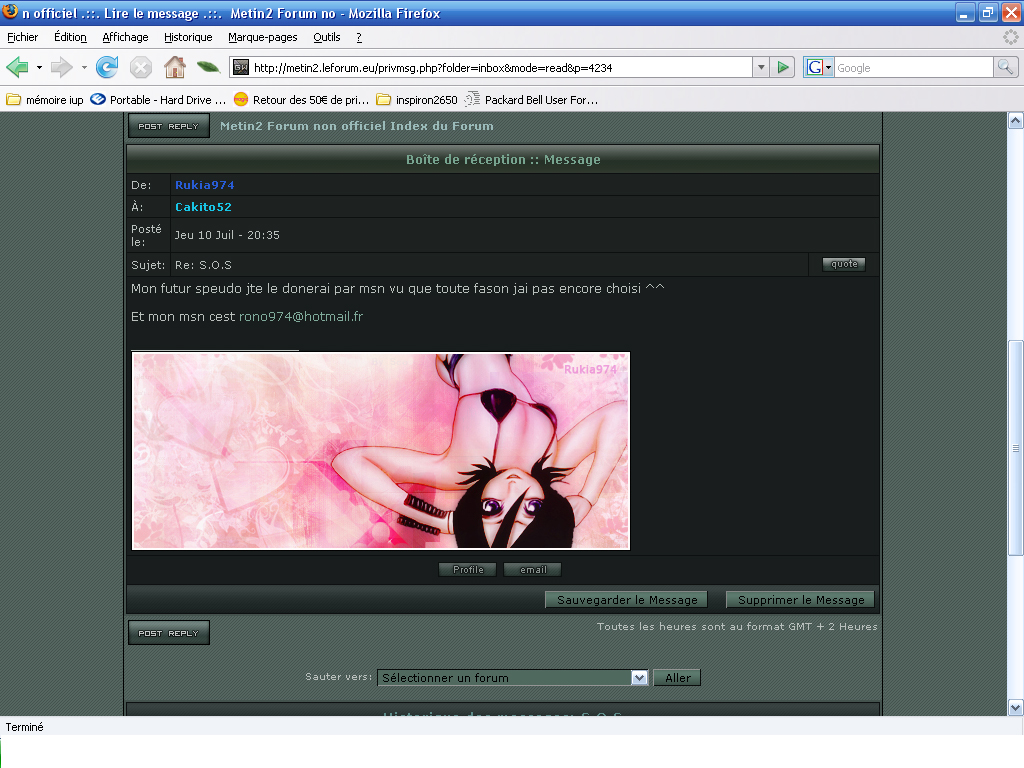Open the Back history dropdown arrow
Viewport: 1024px width, 768px height.
coord(39,67)
